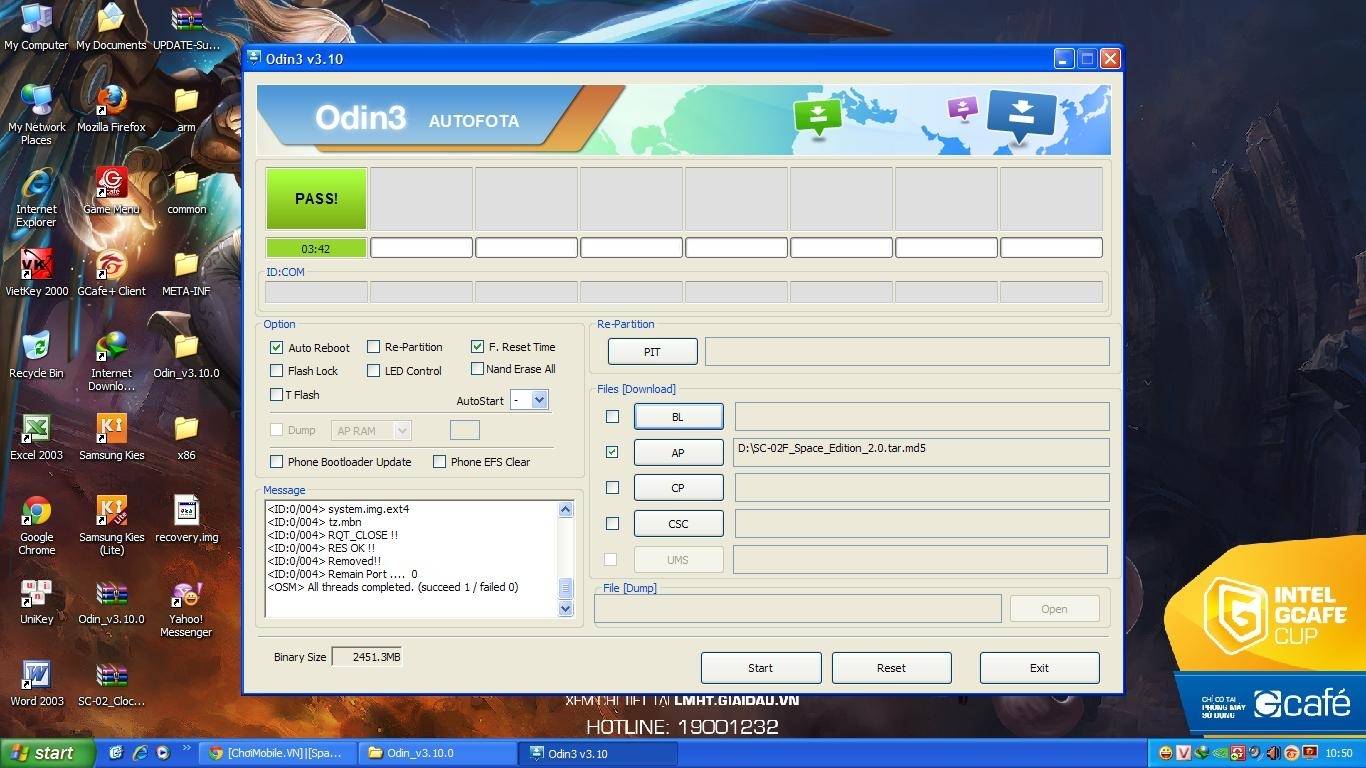Click the PIT file button
1366x768 pixels.
coord(652,352)
